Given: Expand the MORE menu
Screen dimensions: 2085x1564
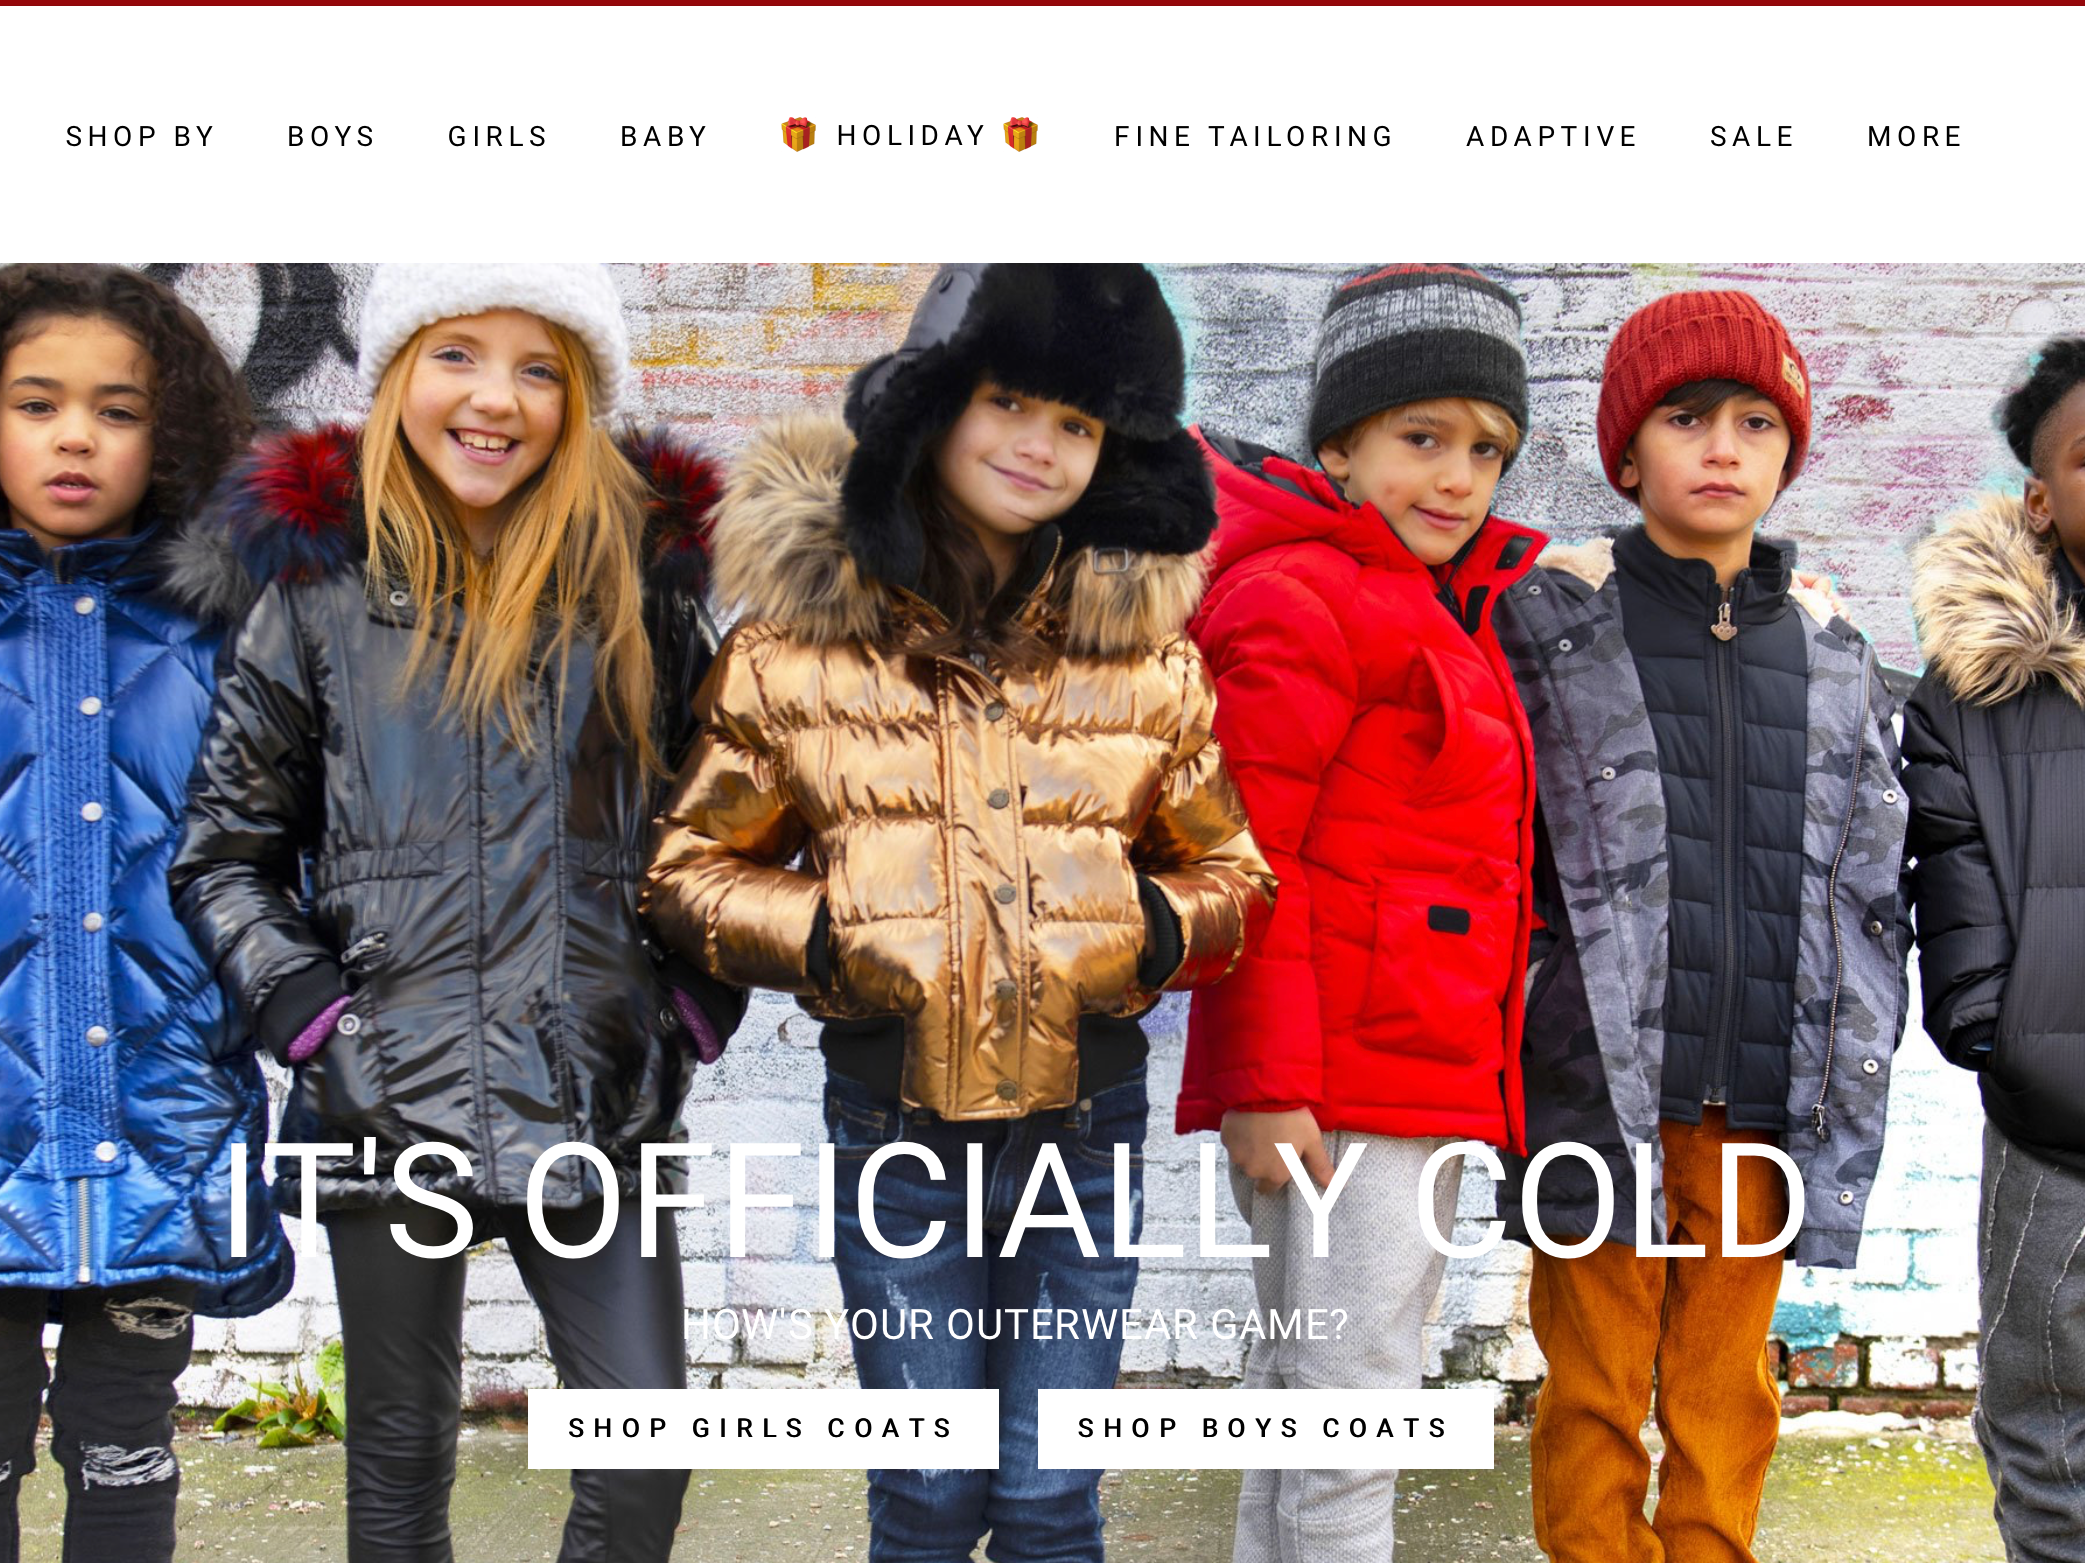Looking at the screenshot, I should point(1915,136).
